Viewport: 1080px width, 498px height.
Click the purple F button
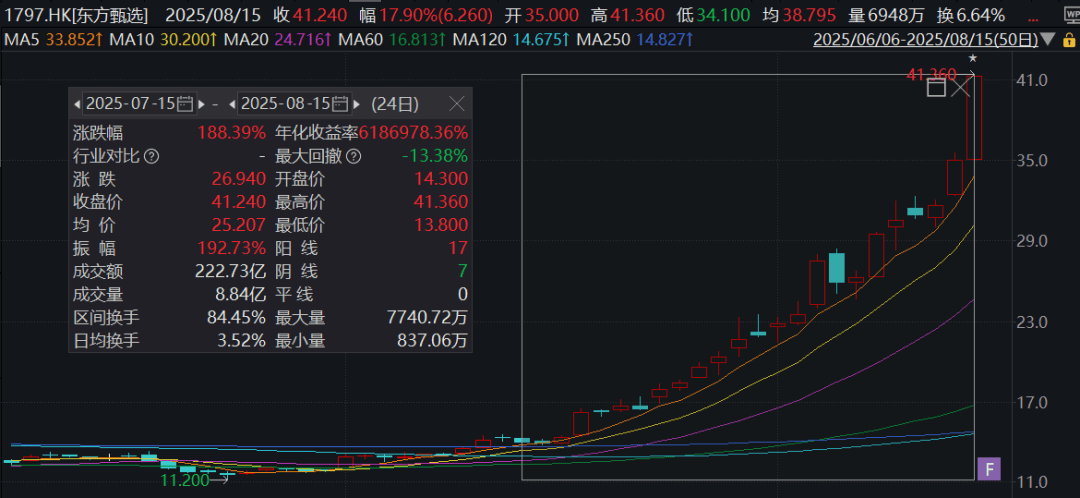tap(988, 470)
